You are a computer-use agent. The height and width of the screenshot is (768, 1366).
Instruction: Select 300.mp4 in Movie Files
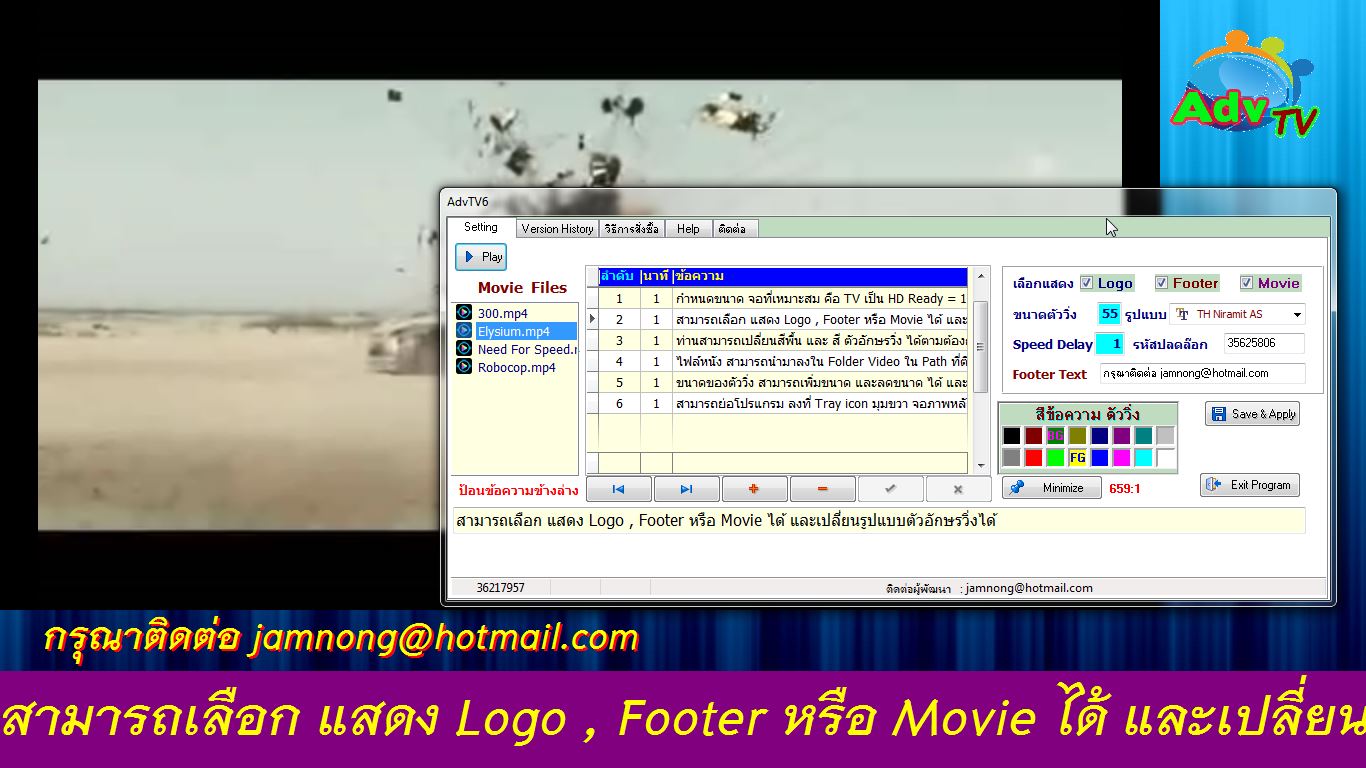(503, 313)
